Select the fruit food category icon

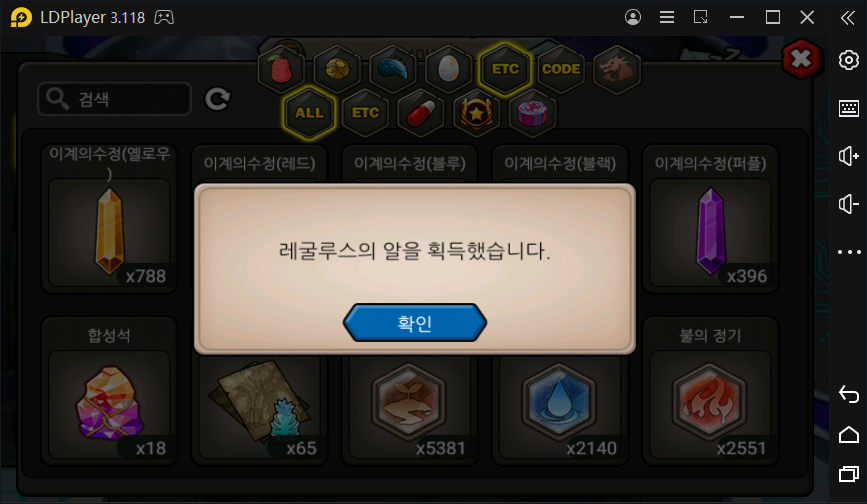[281, 69]
